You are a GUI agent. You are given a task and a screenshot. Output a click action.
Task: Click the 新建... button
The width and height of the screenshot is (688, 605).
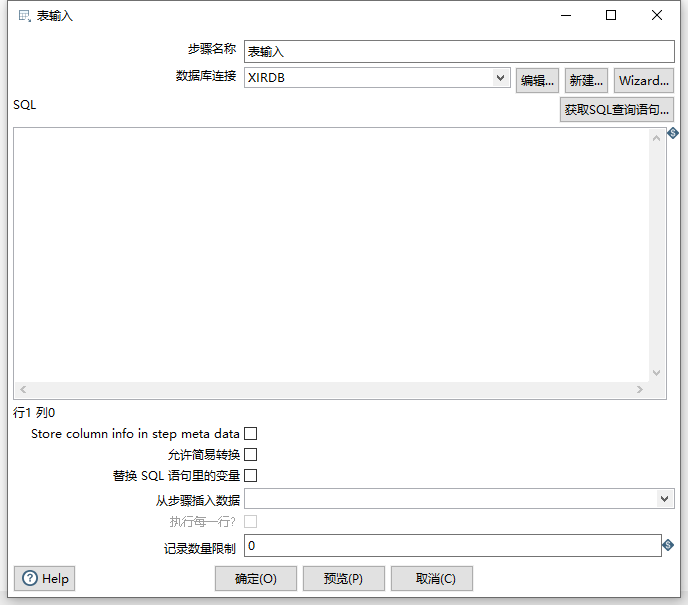pos(586,81)
